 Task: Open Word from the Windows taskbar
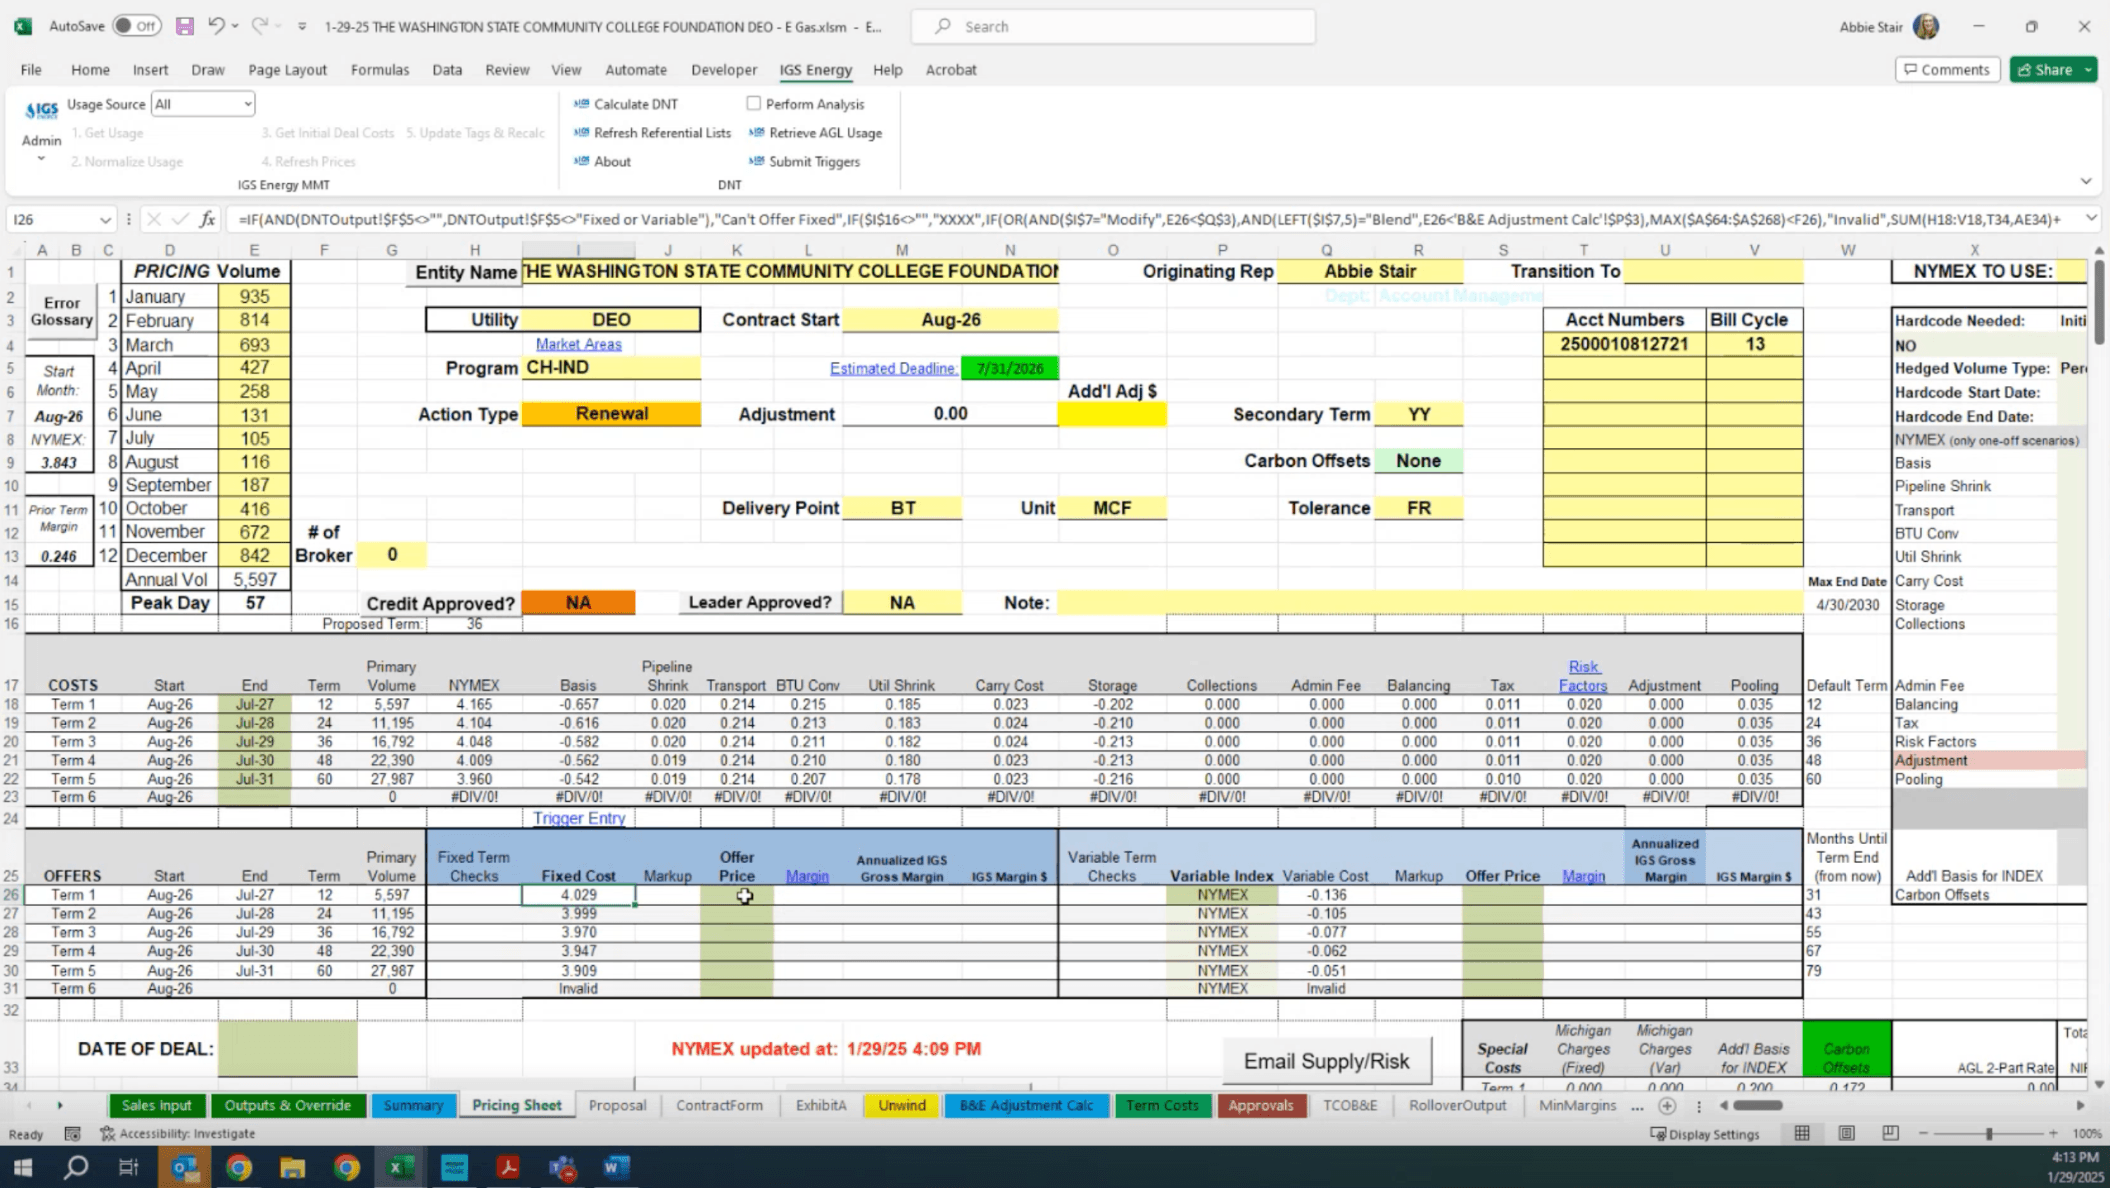(615, 1167)
